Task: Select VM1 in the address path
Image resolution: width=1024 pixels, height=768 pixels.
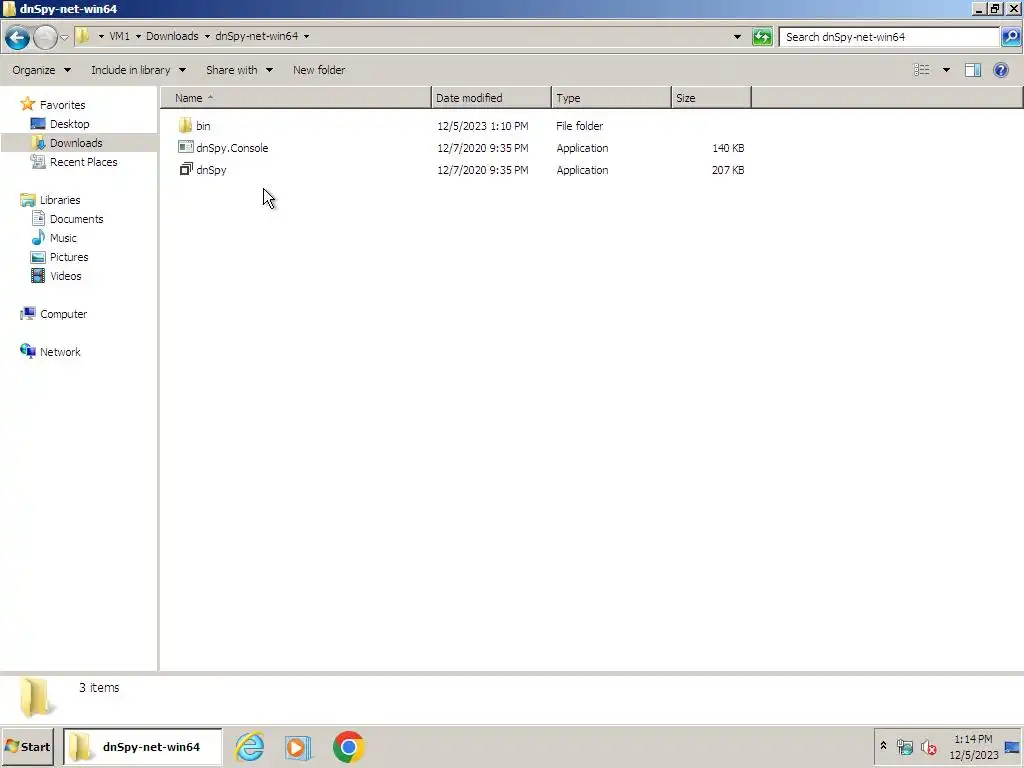Action: click(x=120, y=36)
